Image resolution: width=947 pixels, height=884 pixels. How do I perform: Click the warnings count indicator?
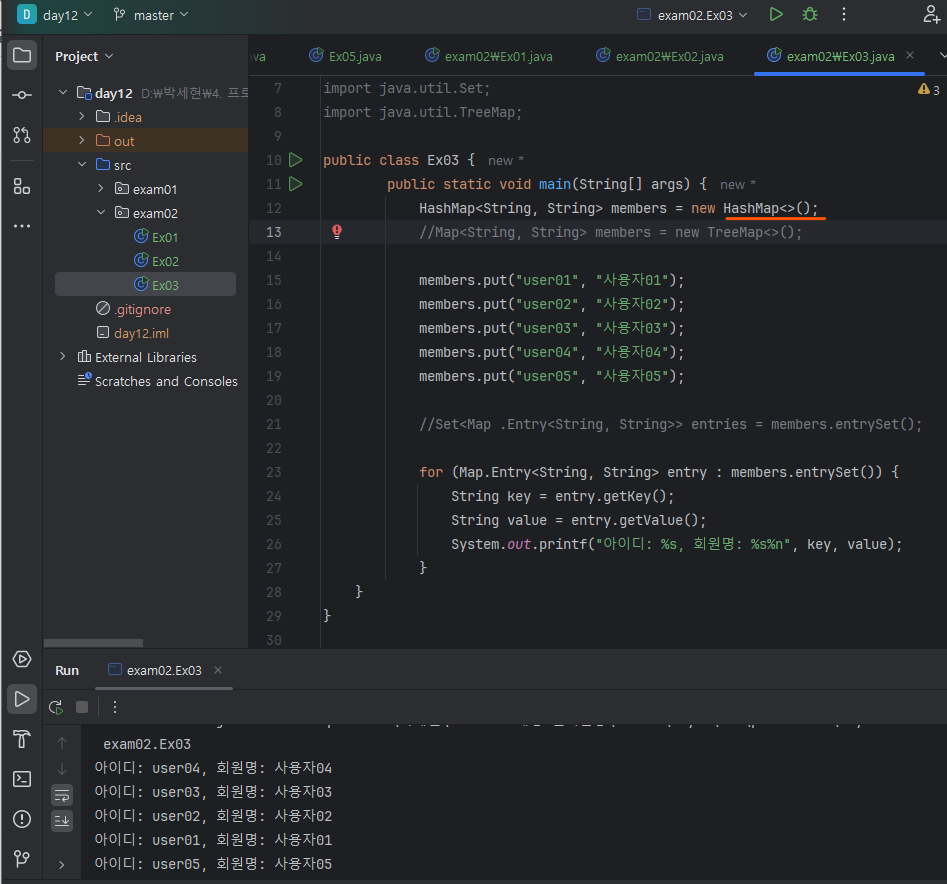pos(928,90)
